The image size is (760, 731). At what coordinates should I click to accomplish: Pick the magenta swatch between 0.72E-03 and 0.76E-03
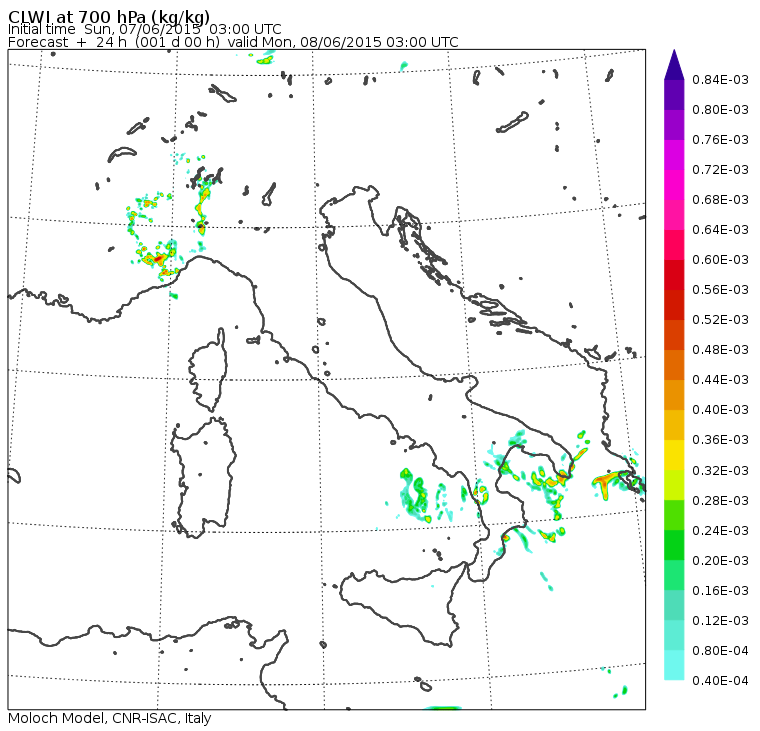(674, 155)
